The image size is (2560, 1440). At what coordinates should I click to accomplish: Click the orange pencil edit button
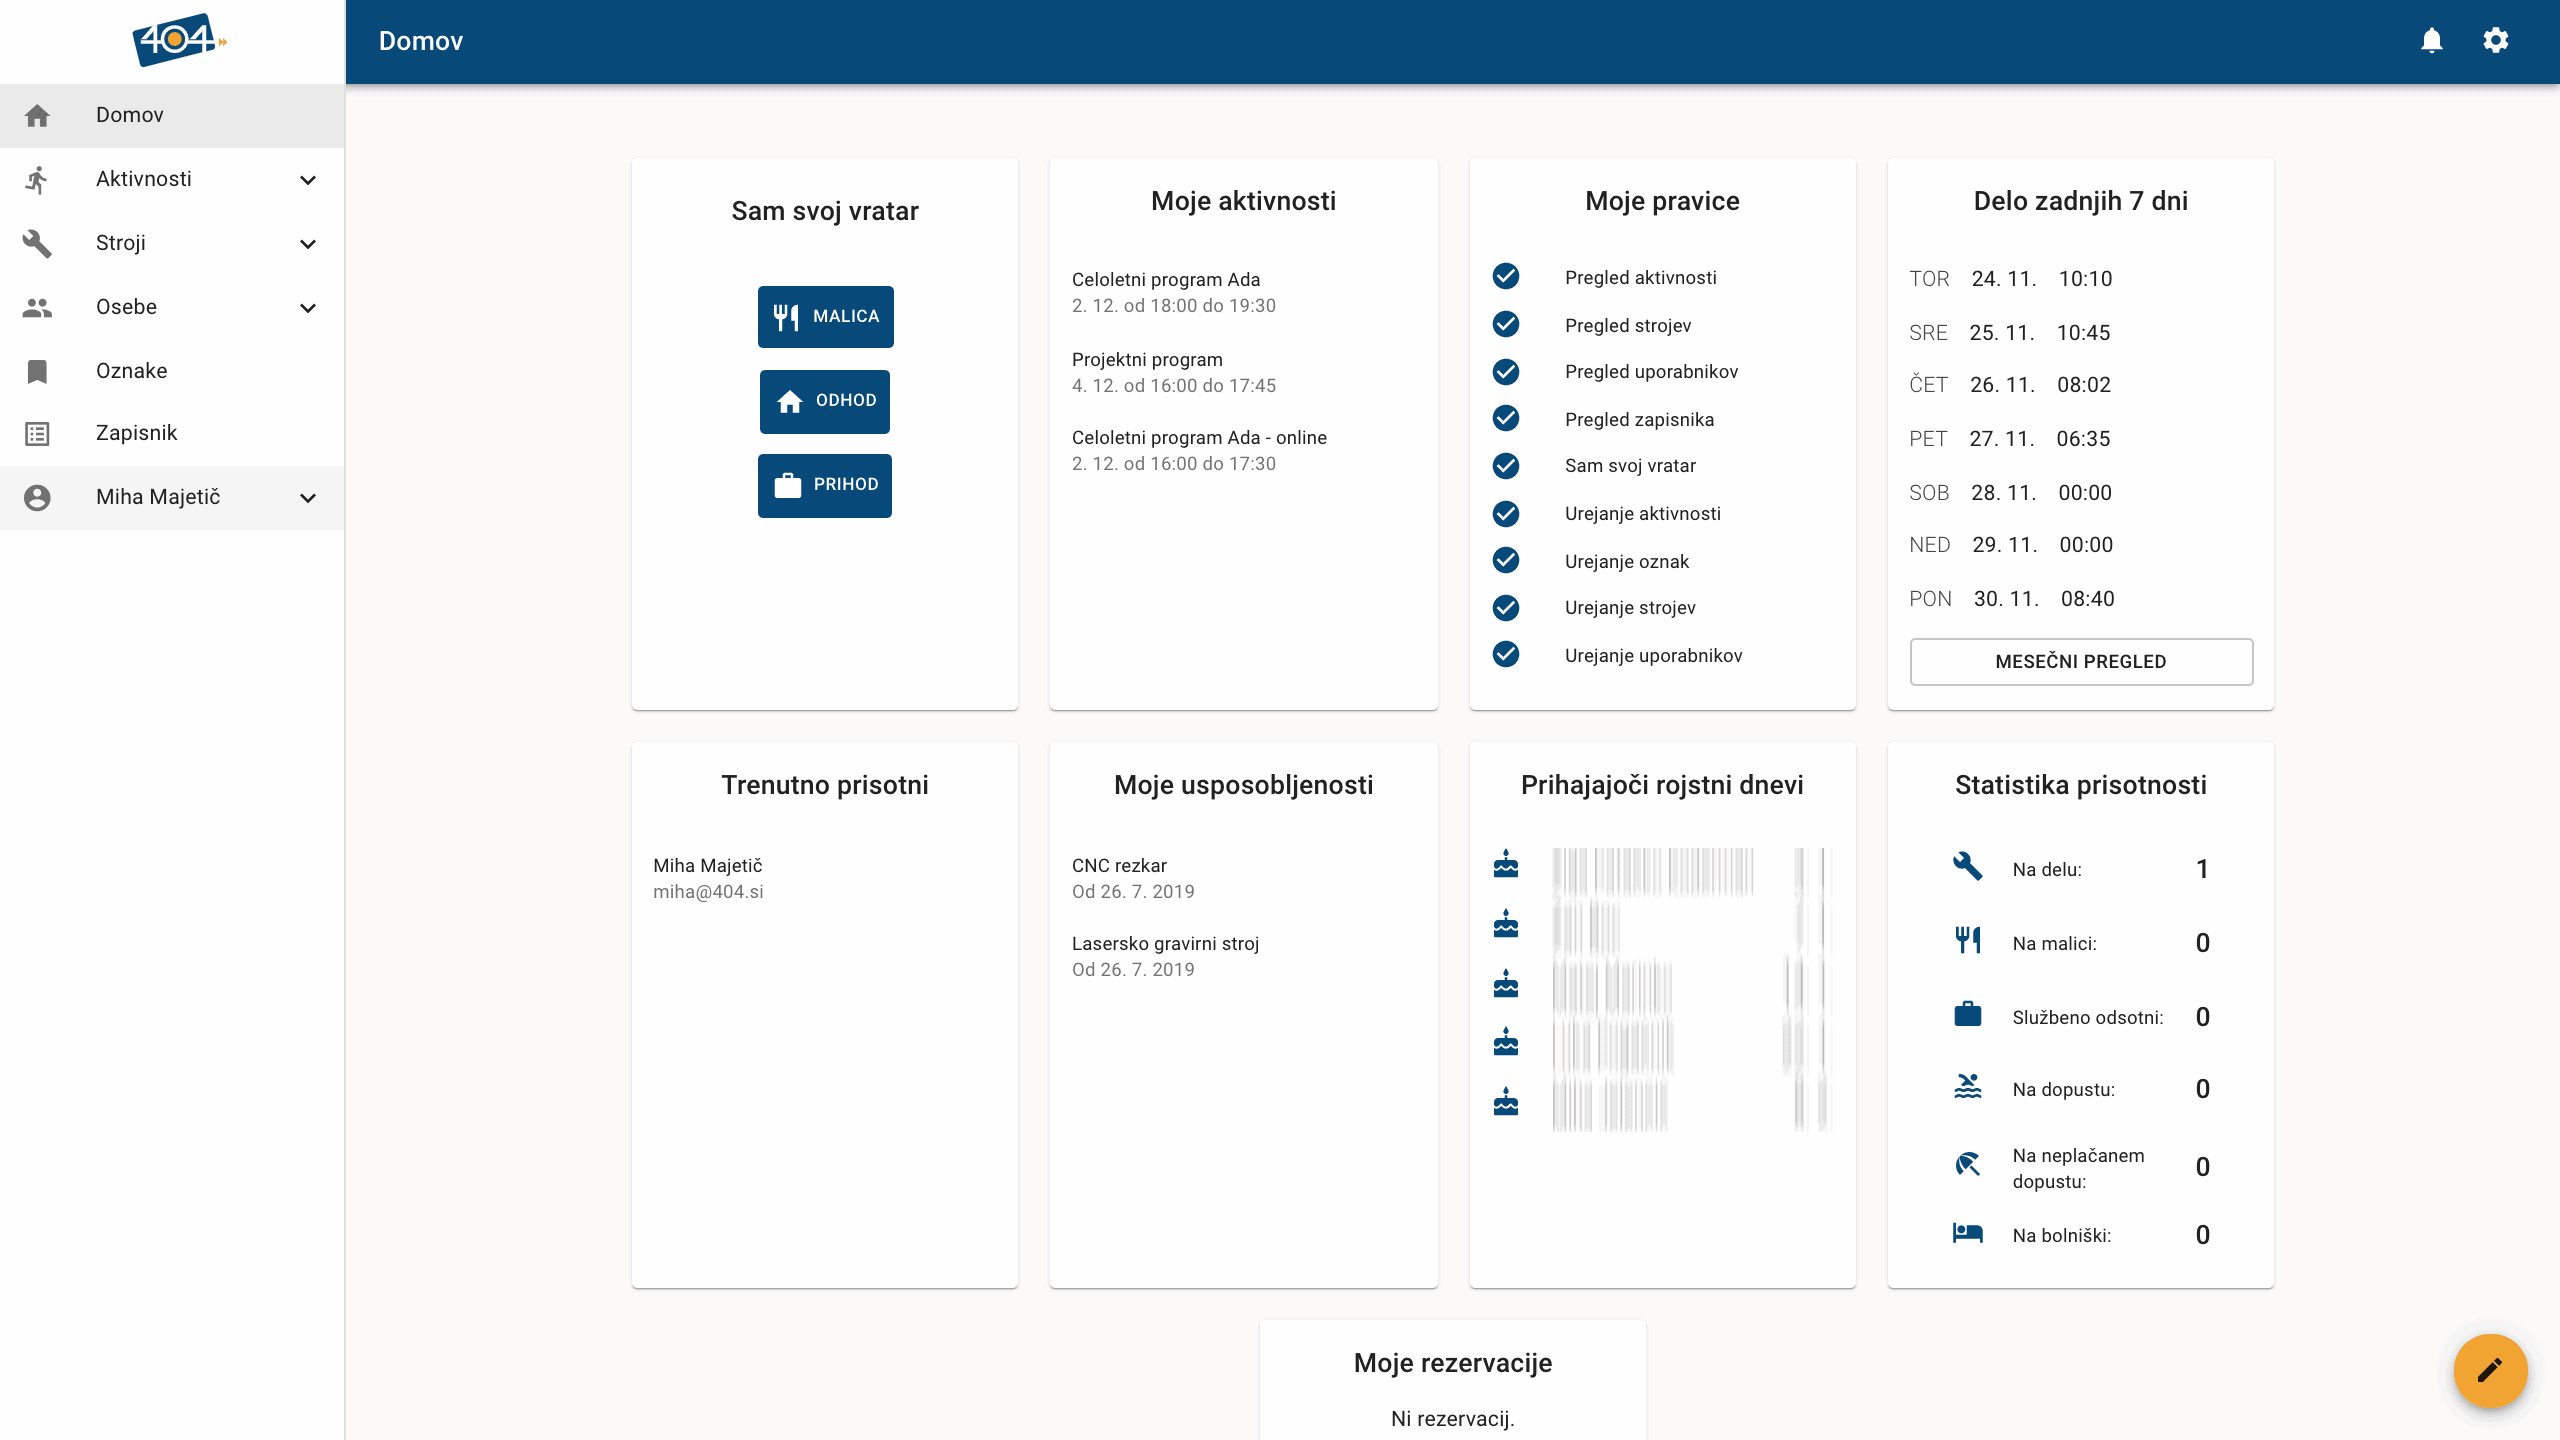(x=2490, y=1369)
